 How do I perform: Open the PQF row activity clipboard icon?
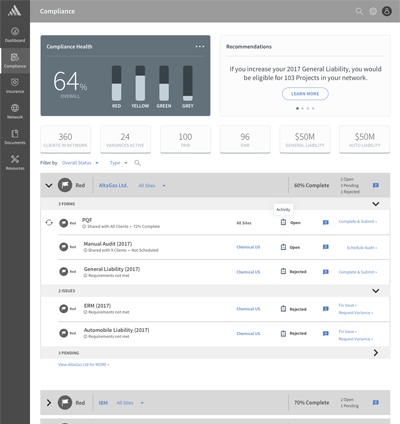pyautogui.click(x=283, y=222)
